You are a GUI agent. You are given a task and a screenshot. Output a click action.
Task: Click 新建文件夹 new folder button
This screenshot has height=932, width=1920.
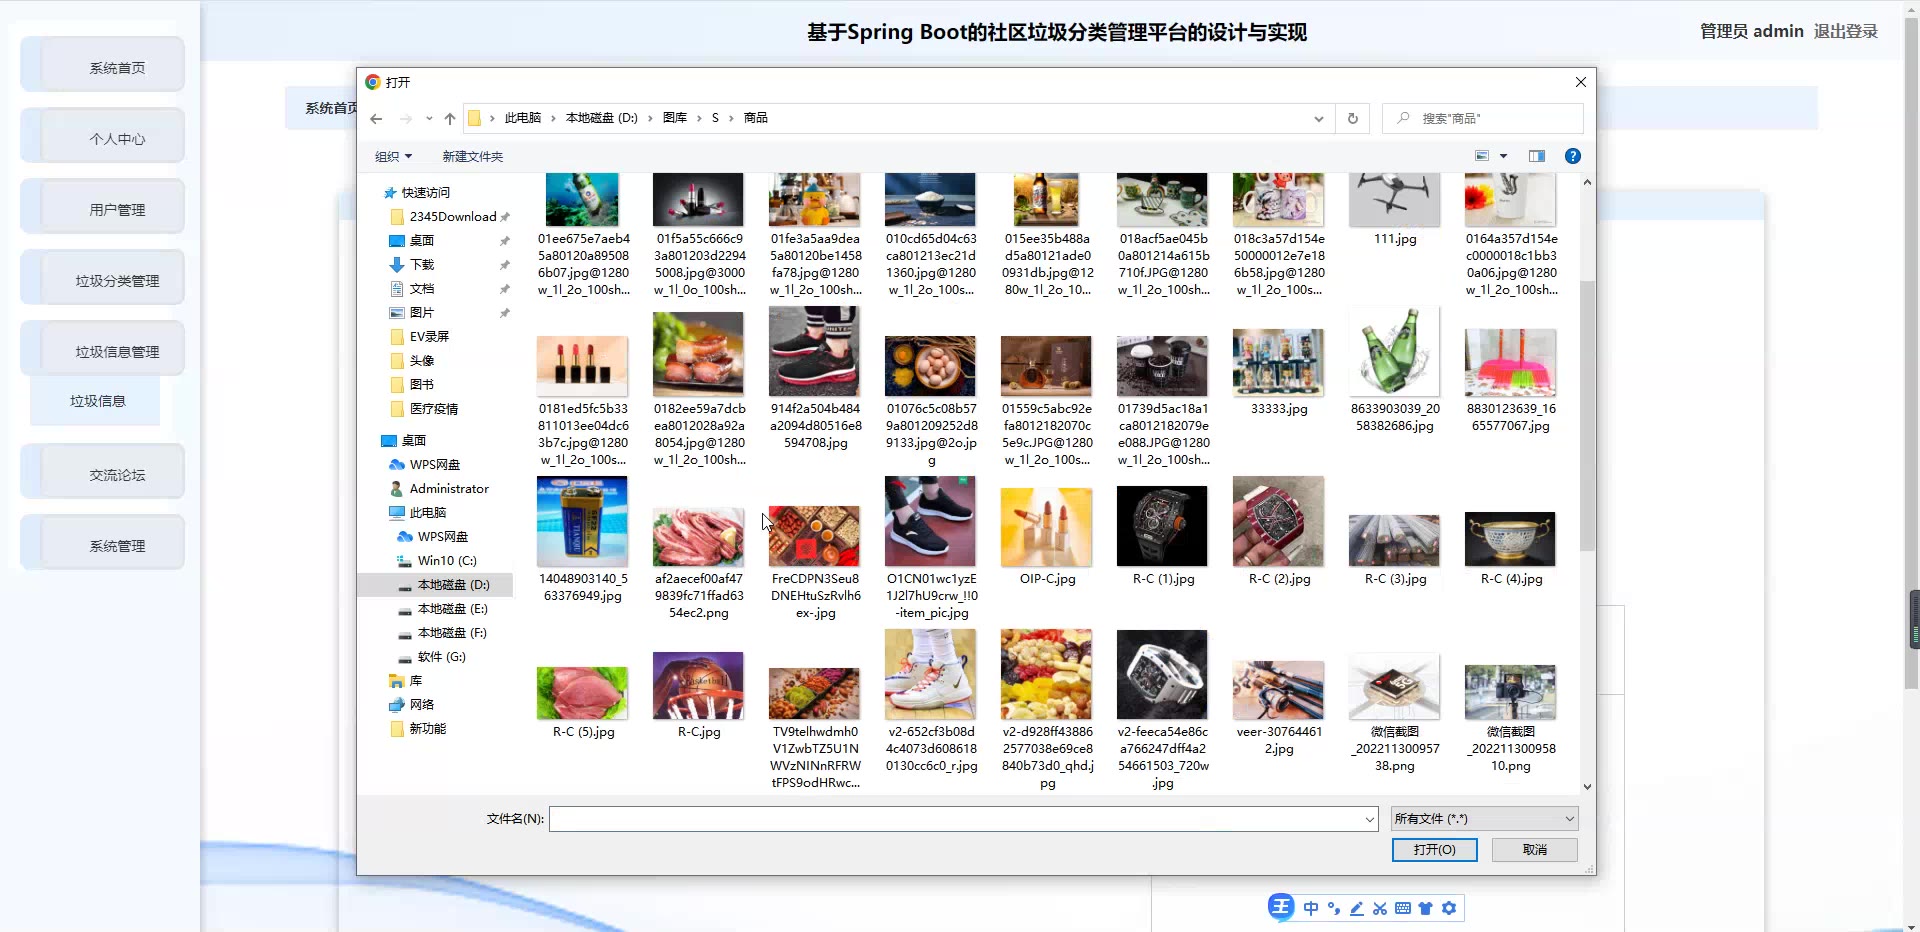click(x=472, y=157)
